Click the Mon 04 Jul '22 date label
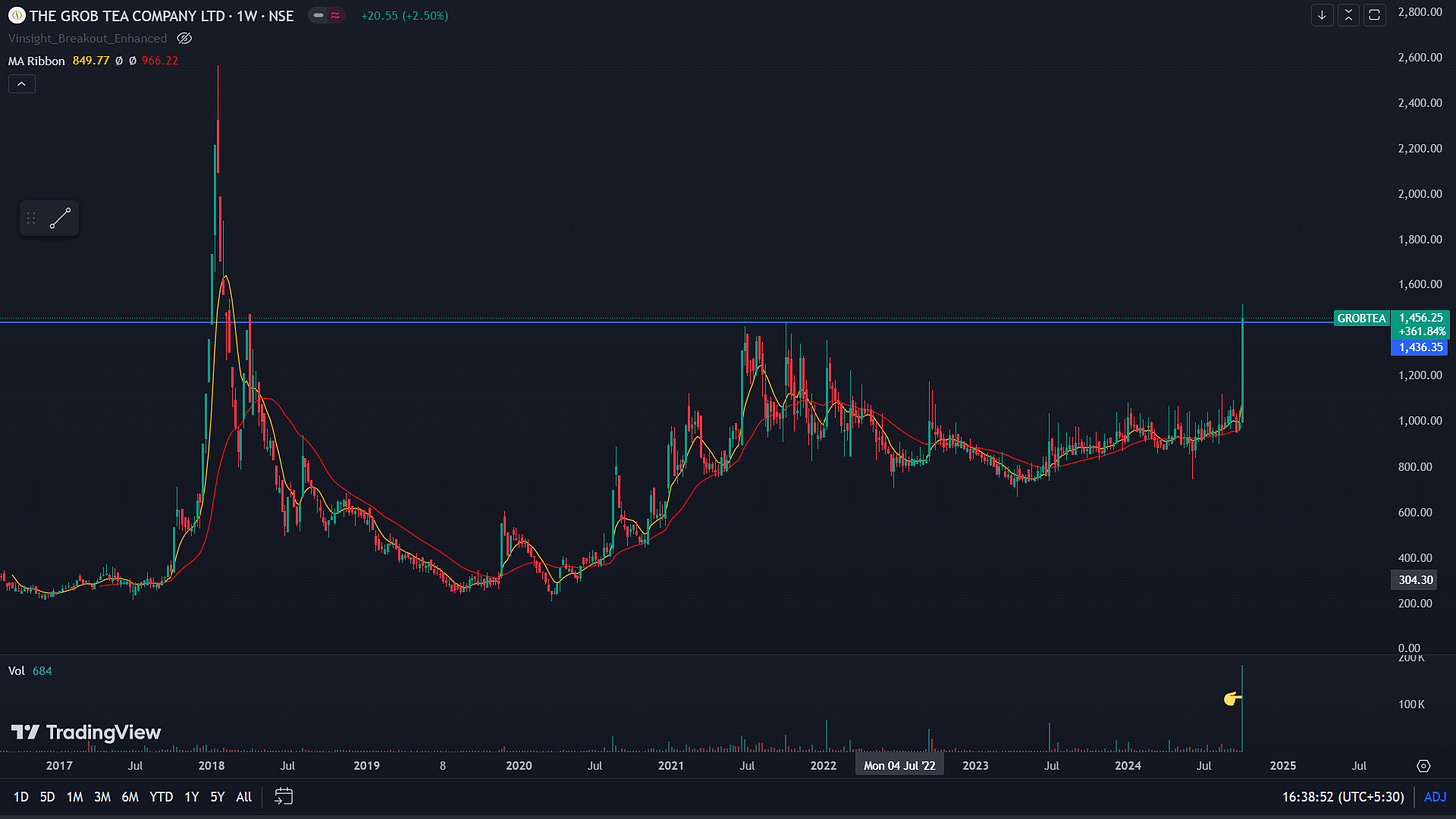The height and width of the screenshot is (819, 1456). coord(899,766)
